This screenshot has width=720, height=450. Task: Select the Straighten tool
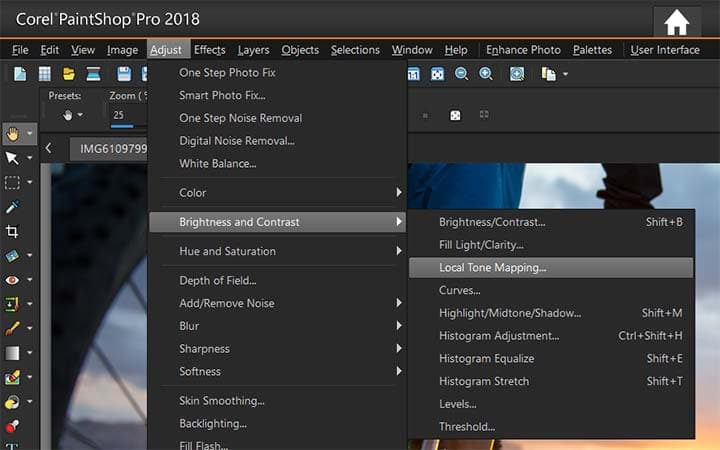[x=12, y=256]
